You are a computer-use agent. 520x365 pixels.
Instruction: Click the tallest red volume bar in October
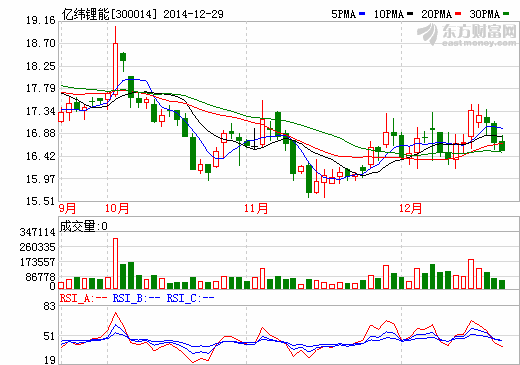[x=115, y=263]
